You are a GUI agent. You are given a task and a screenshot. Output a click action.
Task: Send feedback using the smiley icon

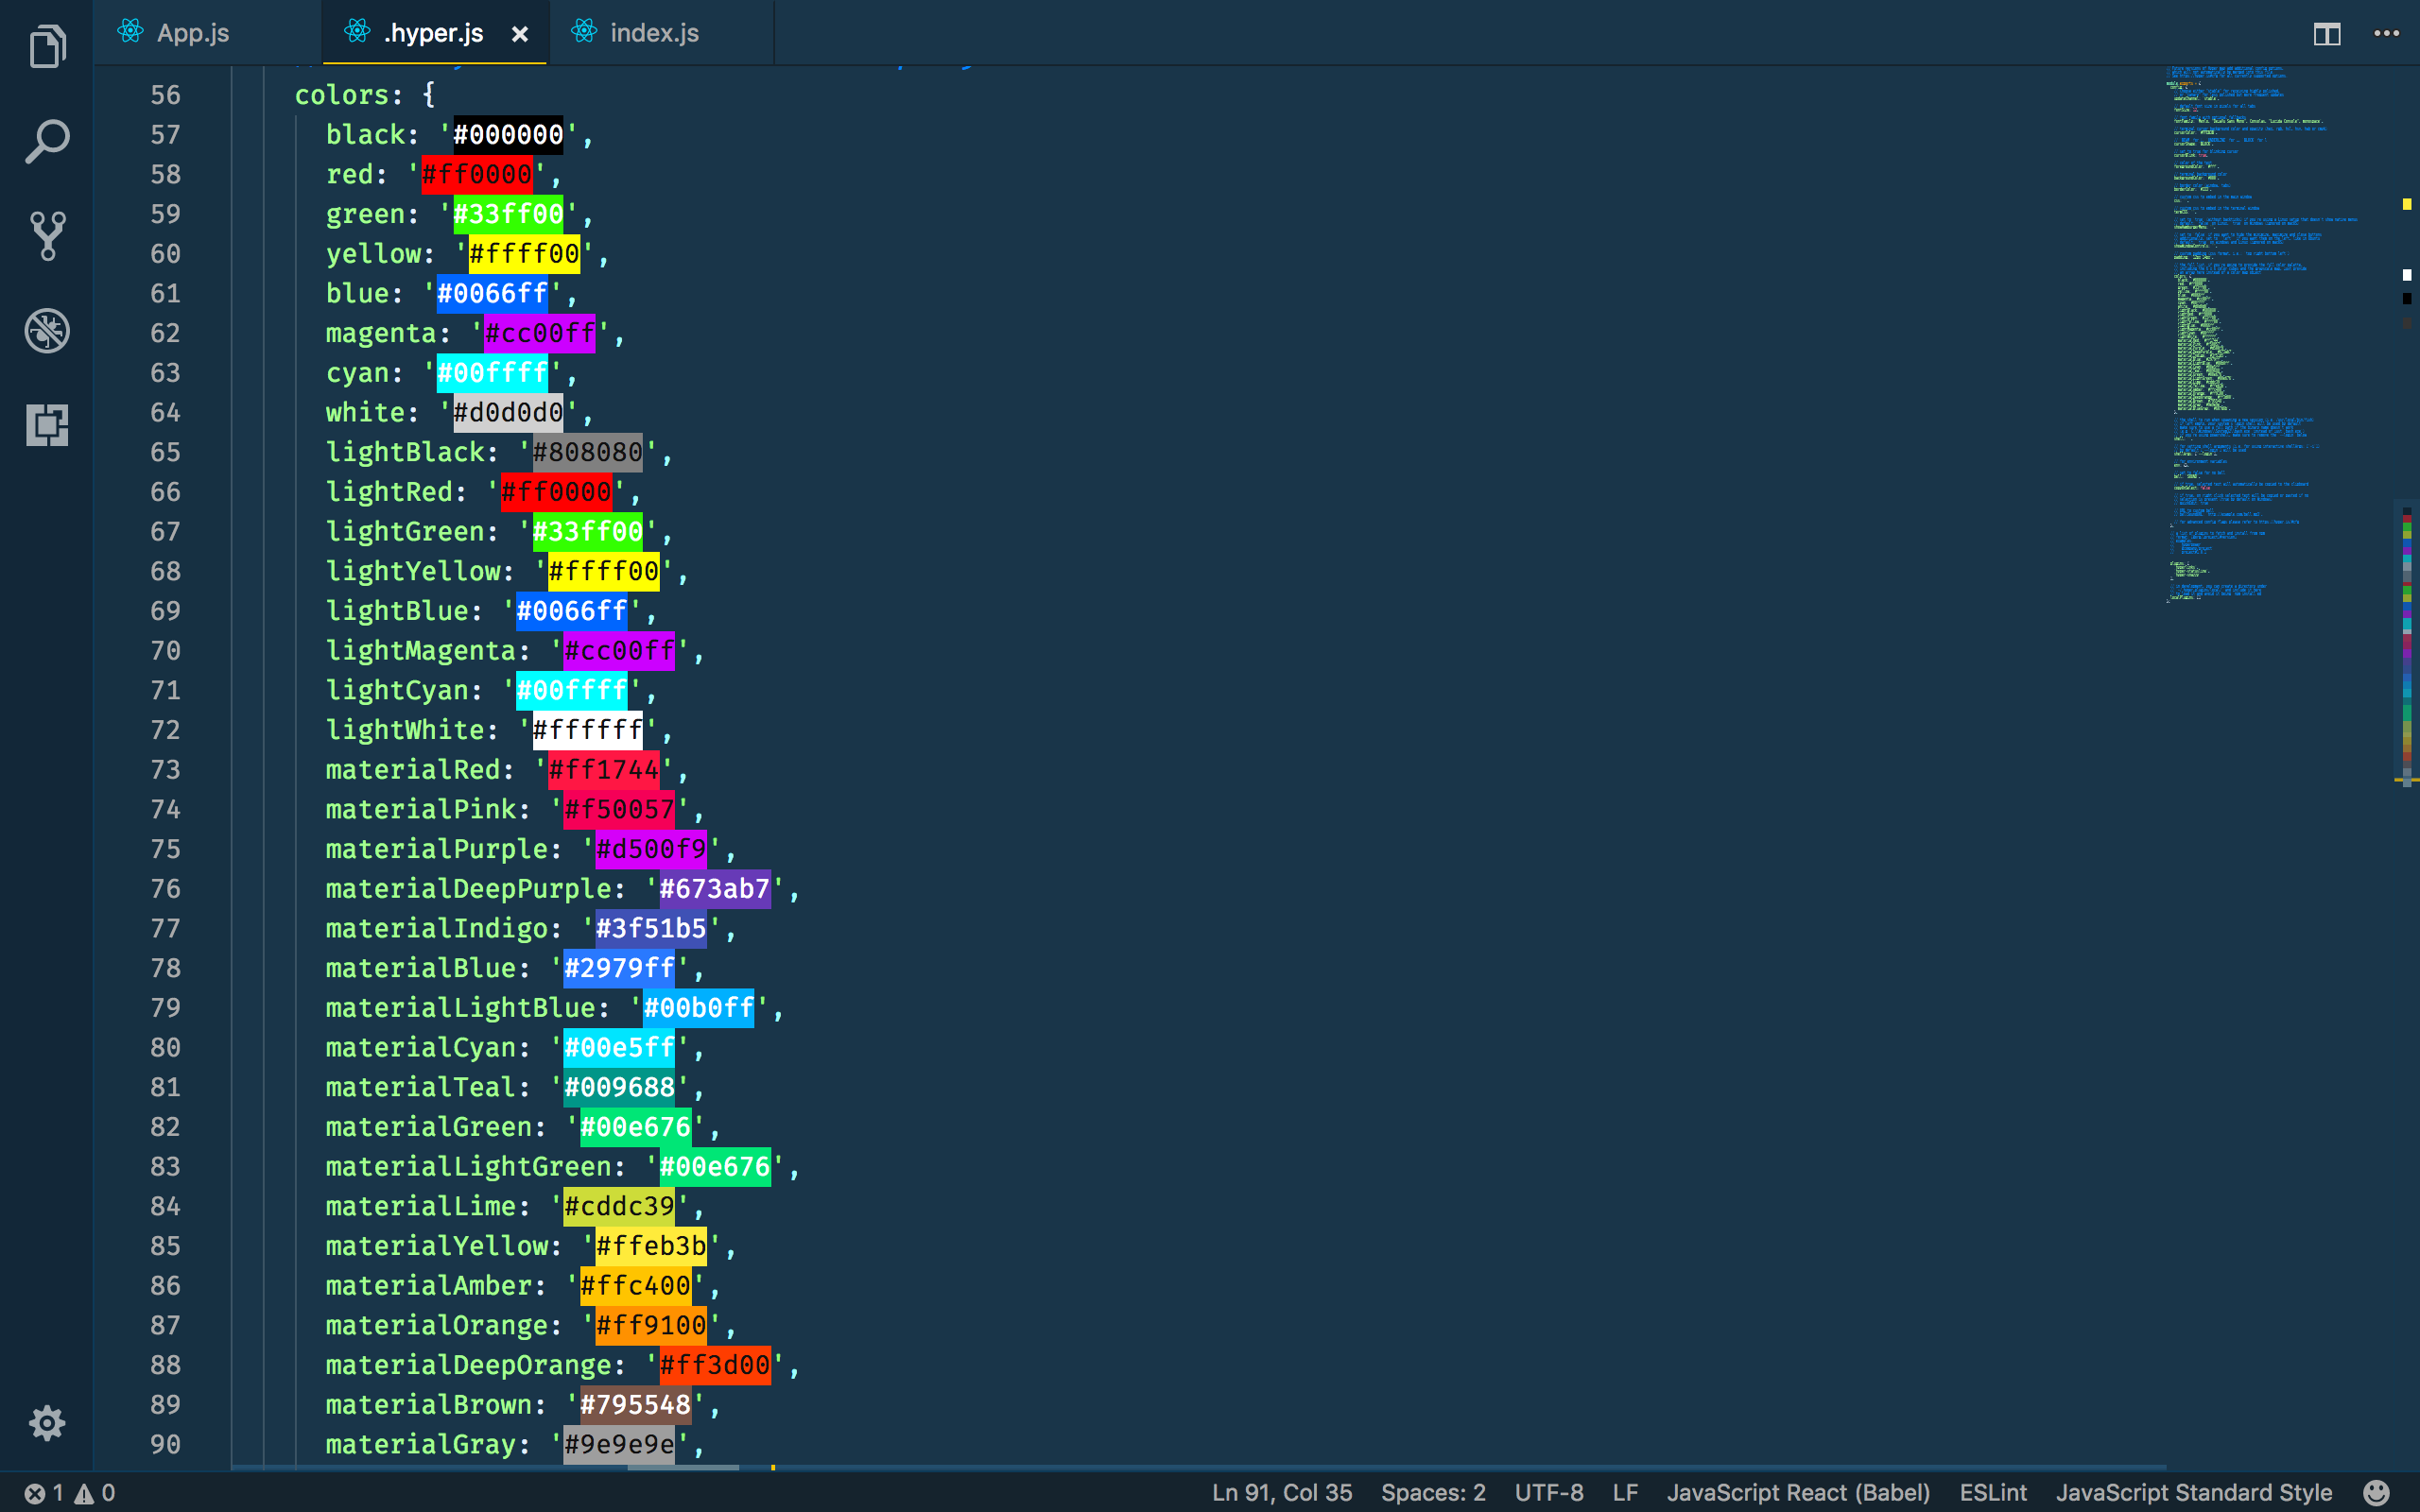[2377, 1491]
